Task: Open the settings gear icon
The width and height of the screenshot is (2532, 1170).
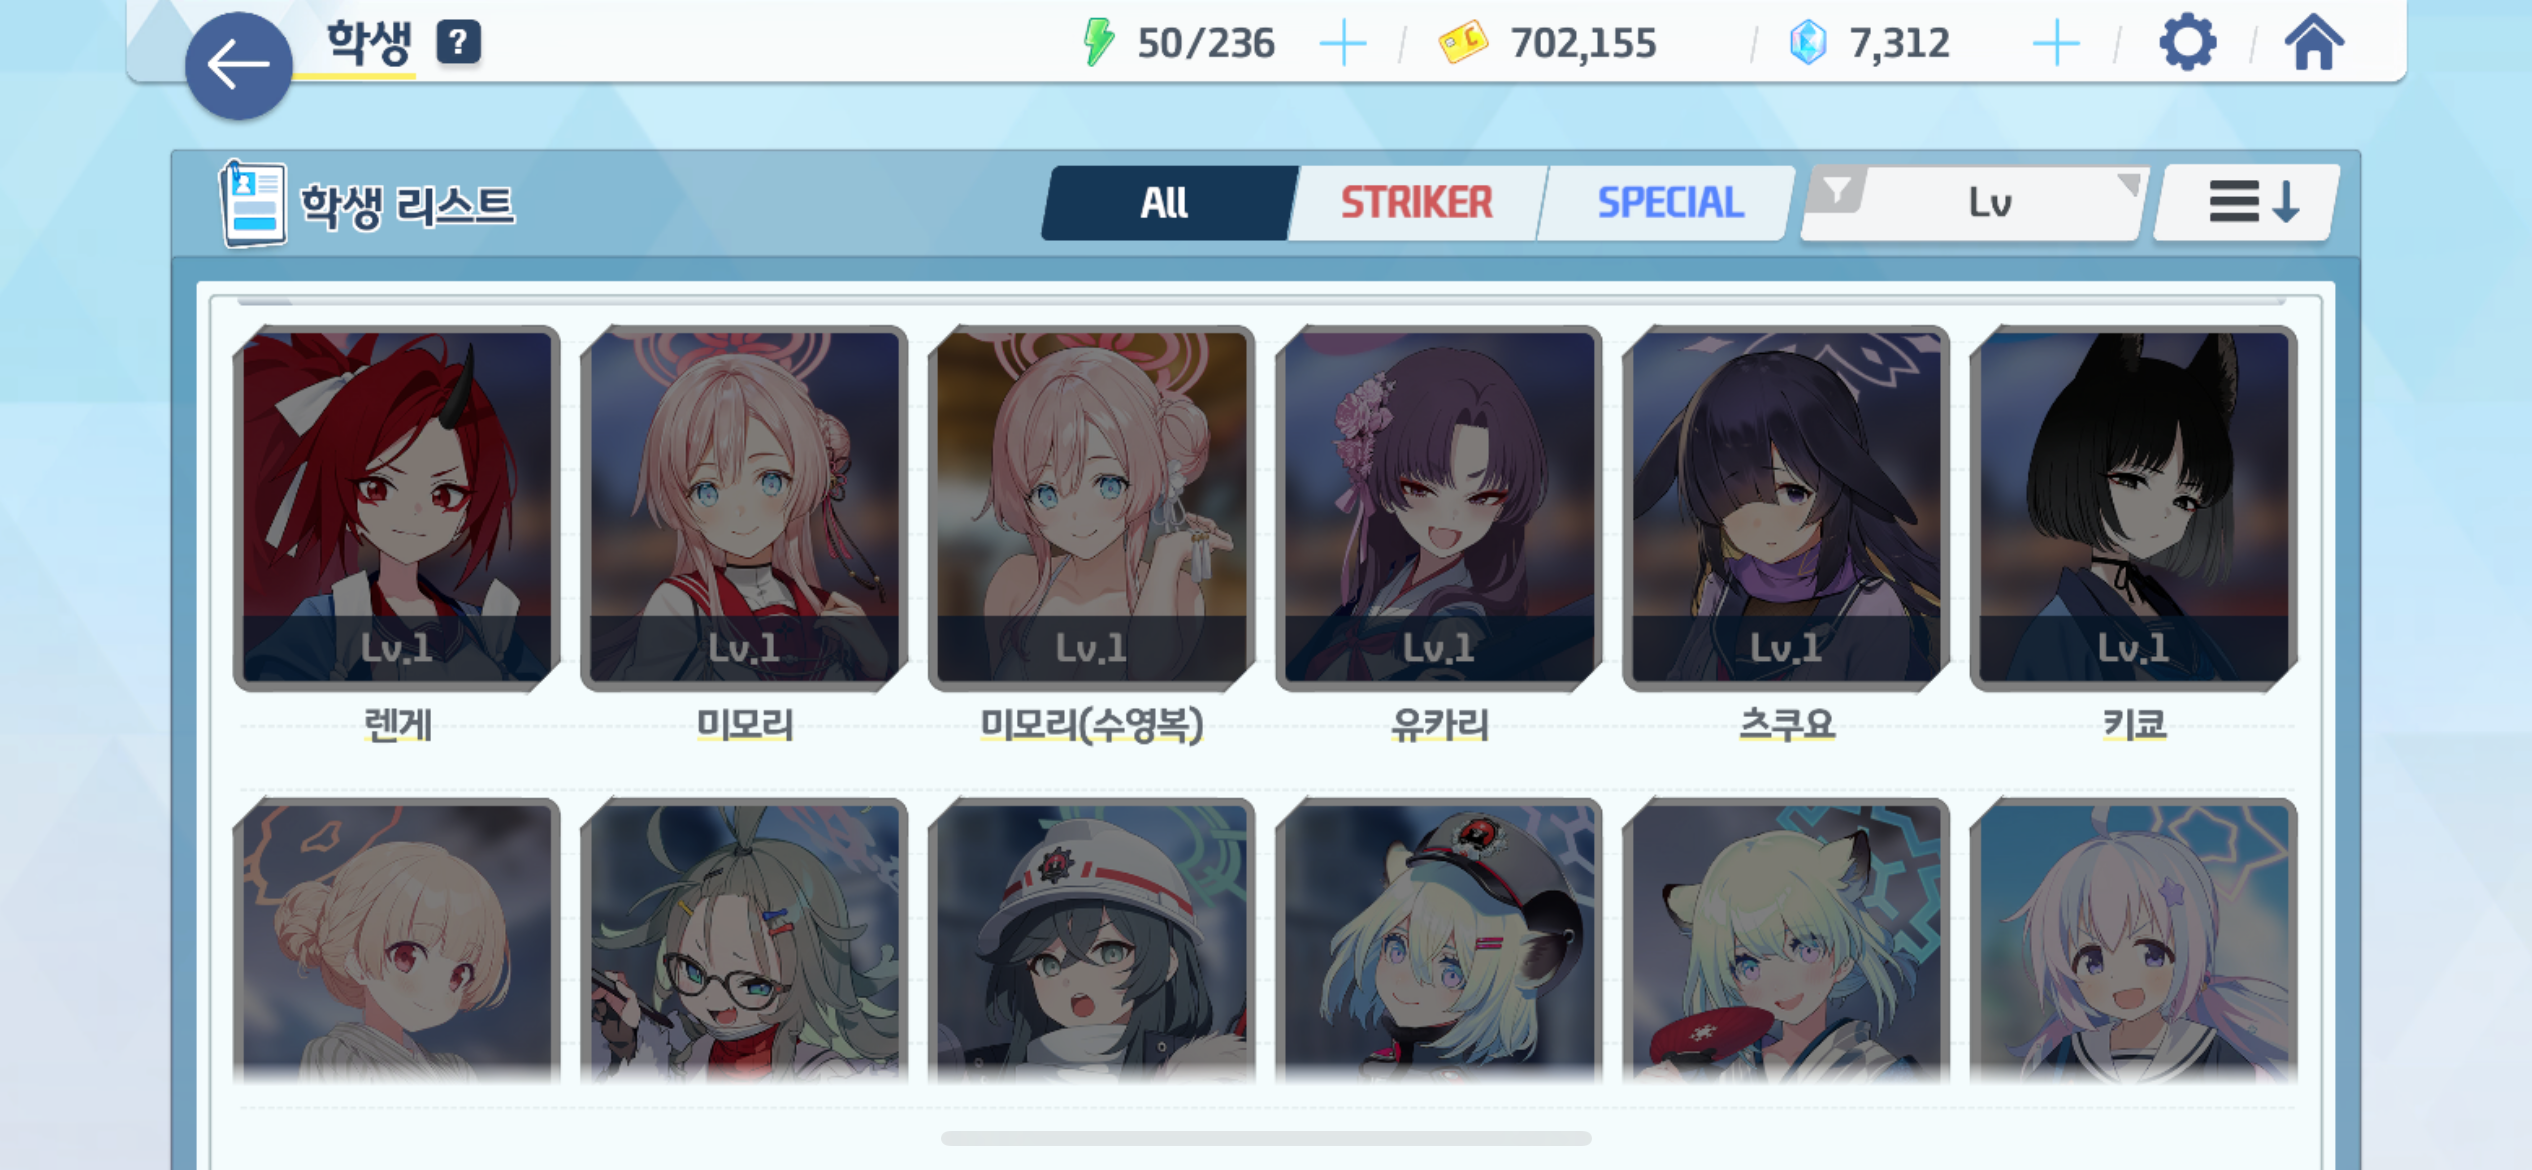Action: coord(2187,42)
